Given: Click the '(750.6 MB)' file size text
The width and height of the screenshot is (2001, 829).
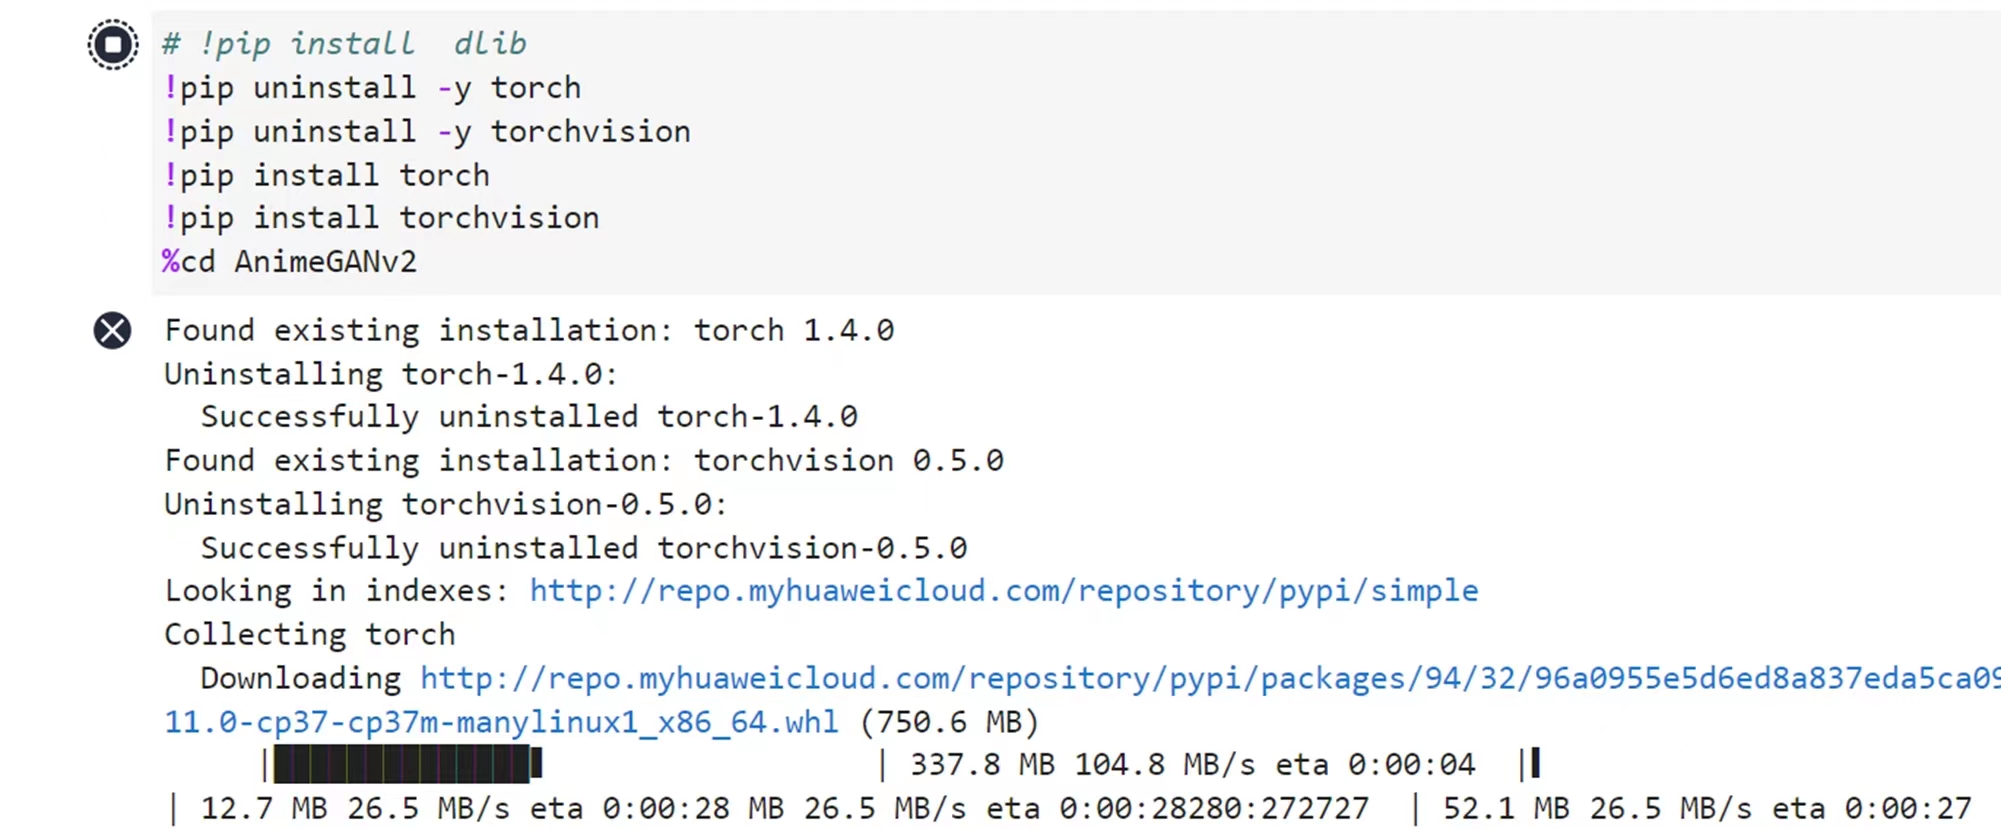Looking at the screenshot, I should [949, 722].
